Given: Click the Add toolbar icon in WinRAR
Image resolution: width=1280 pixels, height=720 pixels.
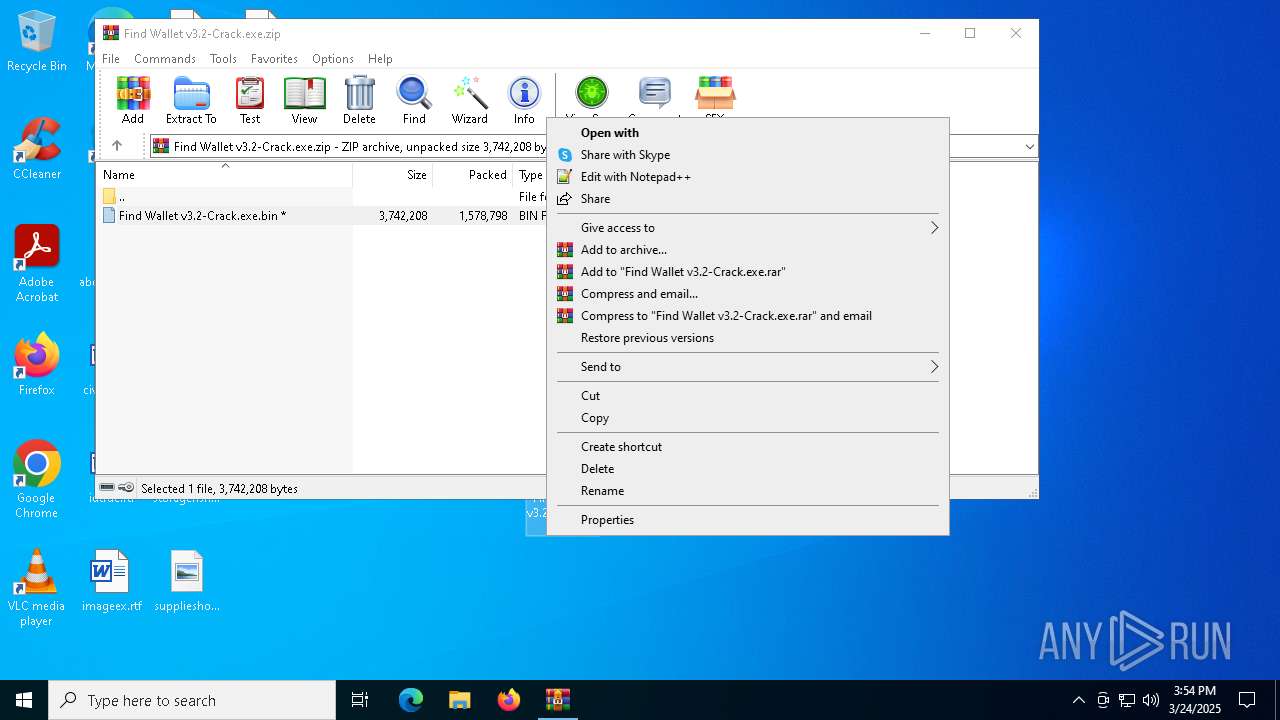Looking at the screenshot, I should [133, 100].
